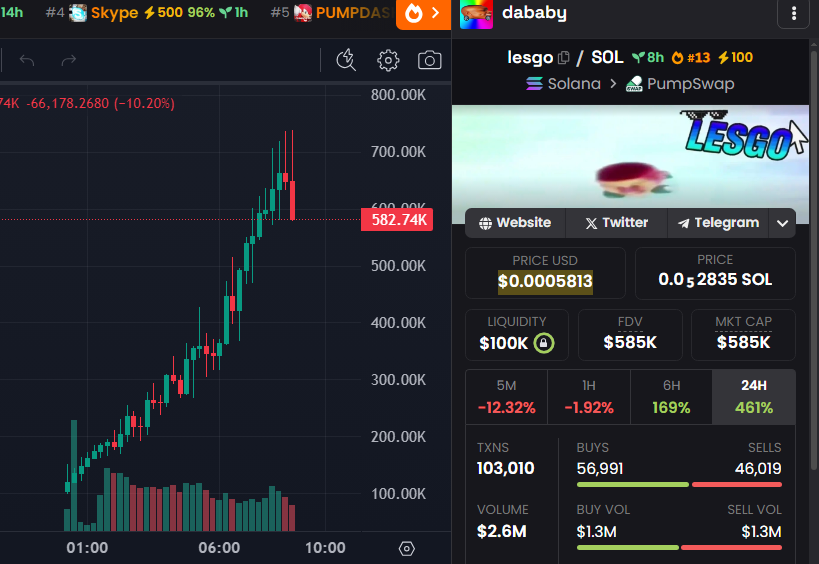Click the #4 Skype trending token
The width and height of the screenshot is (819, 564).
(x=147, y=13)
